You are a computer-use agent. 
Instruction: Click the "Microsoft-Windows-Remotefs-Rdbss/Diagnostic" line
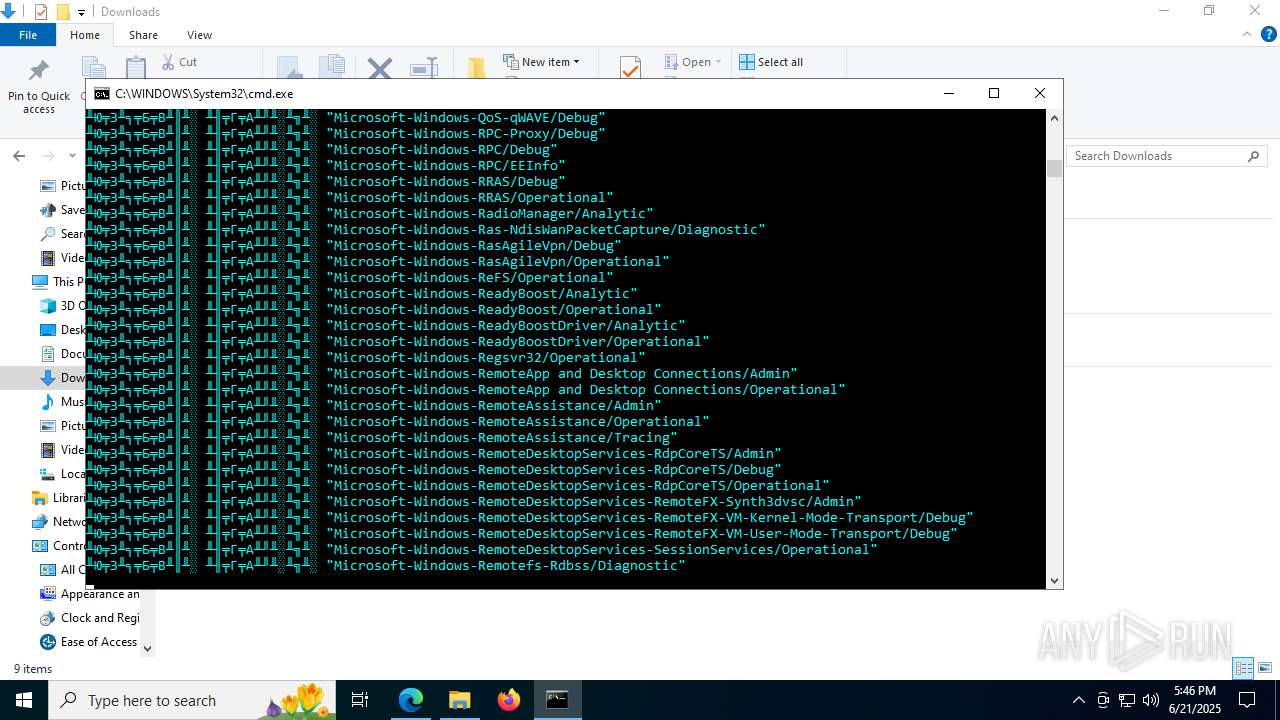click(506, 565)
